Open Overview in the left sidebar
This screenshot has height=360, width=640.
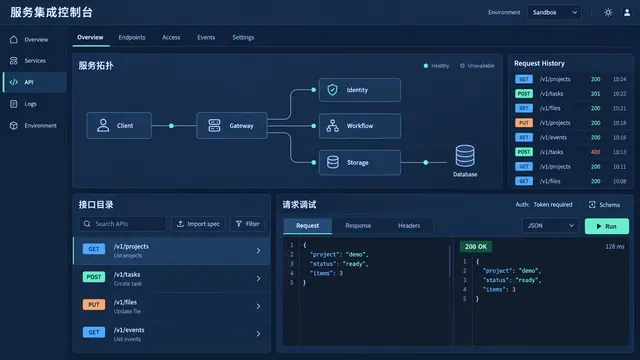click(x=34, y=40)
